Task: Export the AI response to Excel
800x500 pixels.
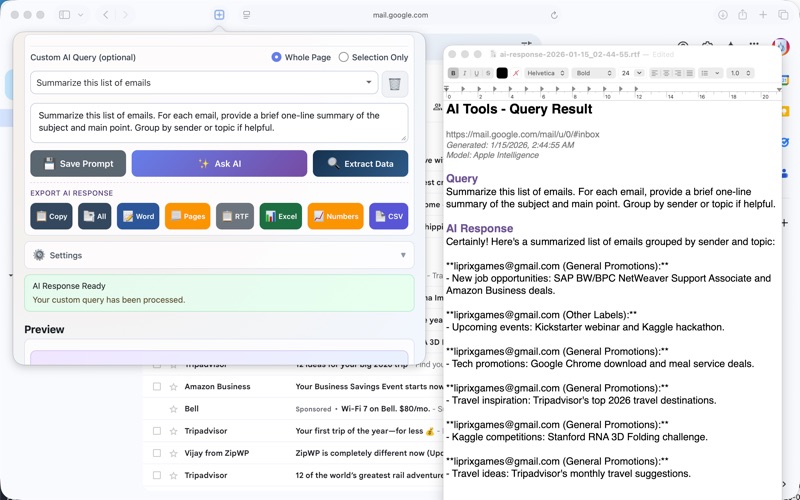Action: [x=281, y=216]
